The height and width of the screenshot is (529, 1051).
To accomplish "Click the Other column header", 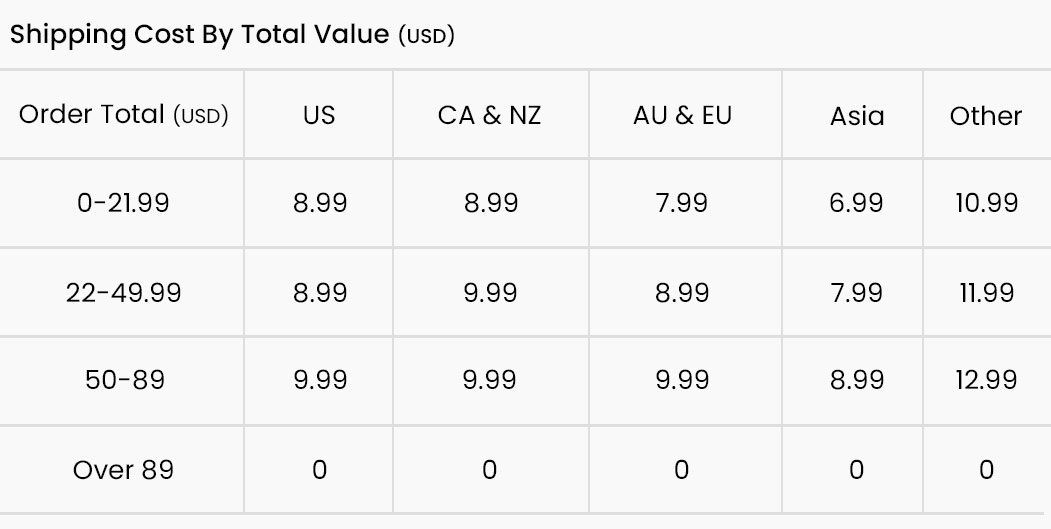I will tap(986, 116).
